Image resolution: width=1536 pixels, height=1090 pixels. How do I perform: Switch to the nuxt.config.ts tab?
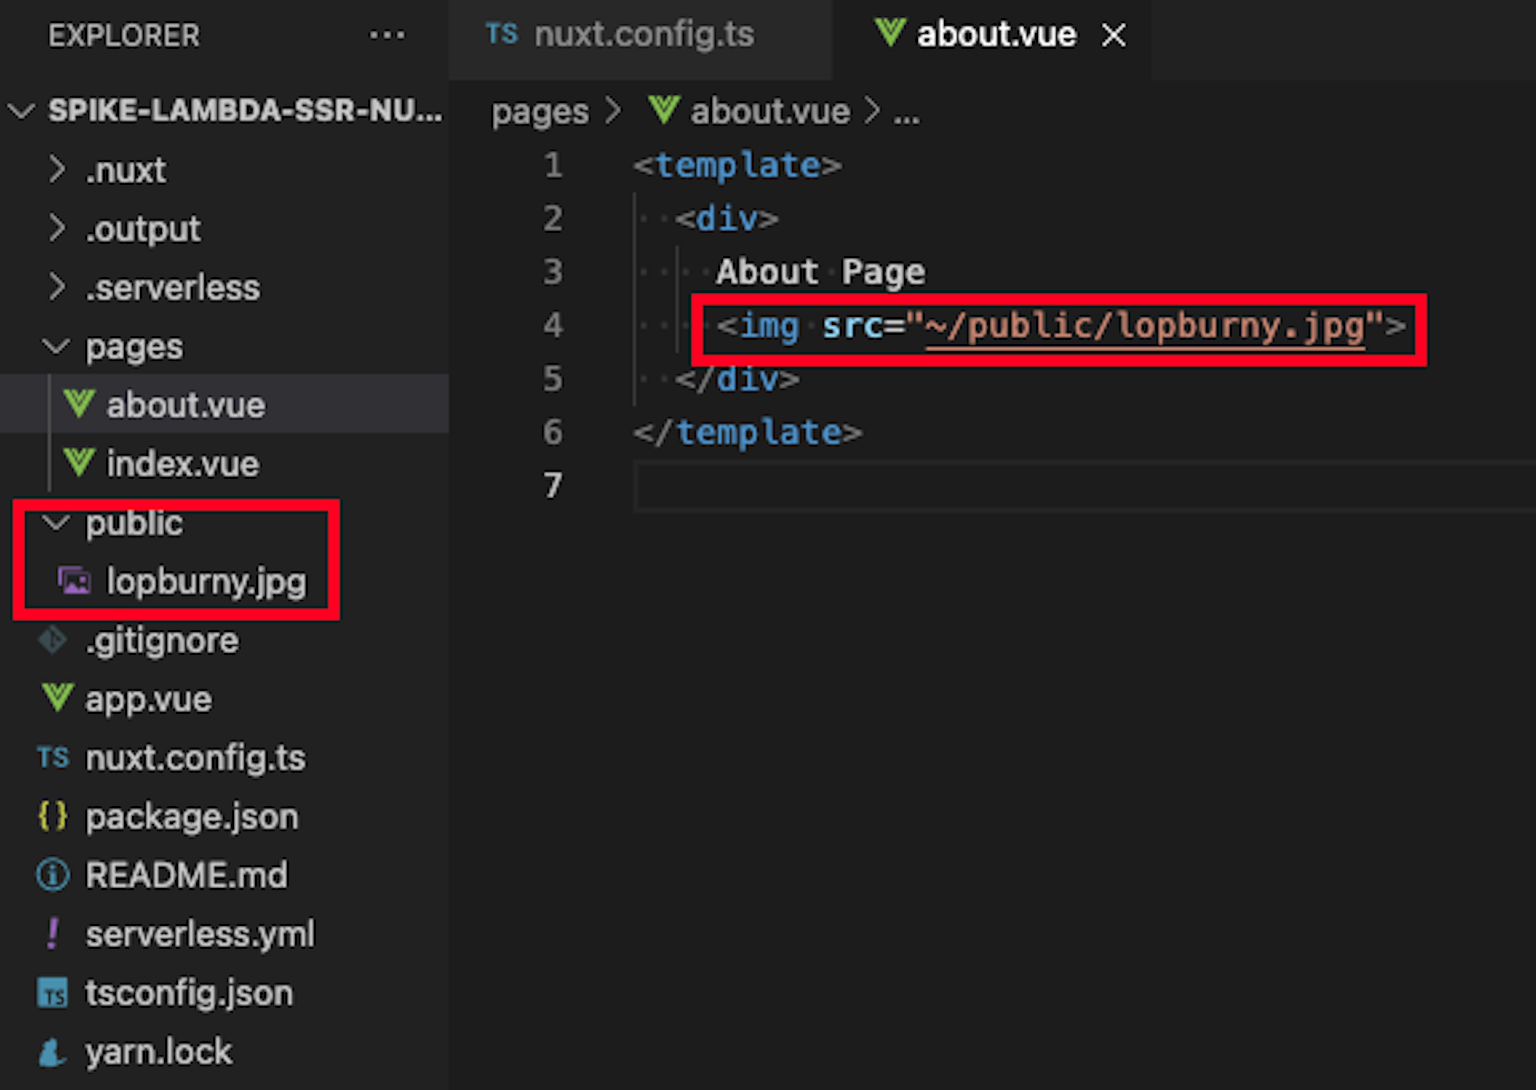[643, 34]
